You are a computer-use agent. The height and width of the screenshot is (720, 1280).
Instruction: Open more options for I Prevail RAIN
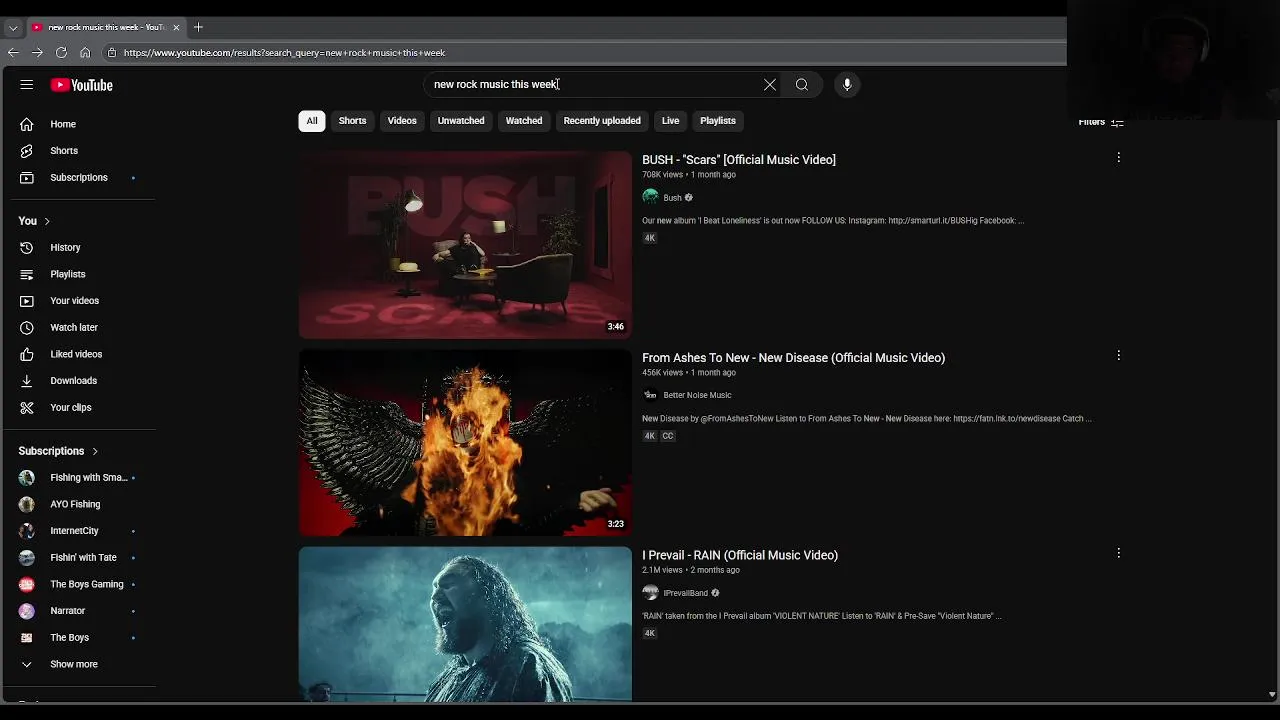click(x=1118, y=553)
